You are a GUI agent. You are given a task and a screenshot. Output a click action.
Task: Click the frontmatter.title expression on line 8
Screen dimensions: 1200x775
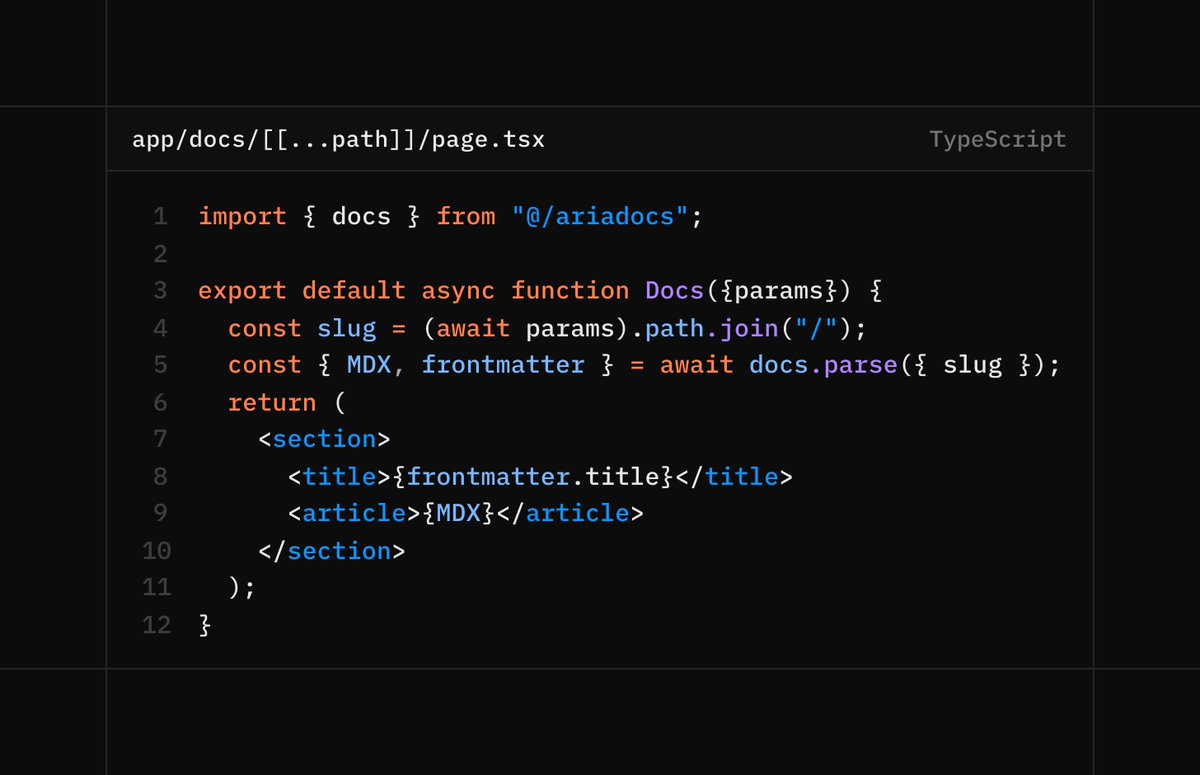(x=533, y=477)
